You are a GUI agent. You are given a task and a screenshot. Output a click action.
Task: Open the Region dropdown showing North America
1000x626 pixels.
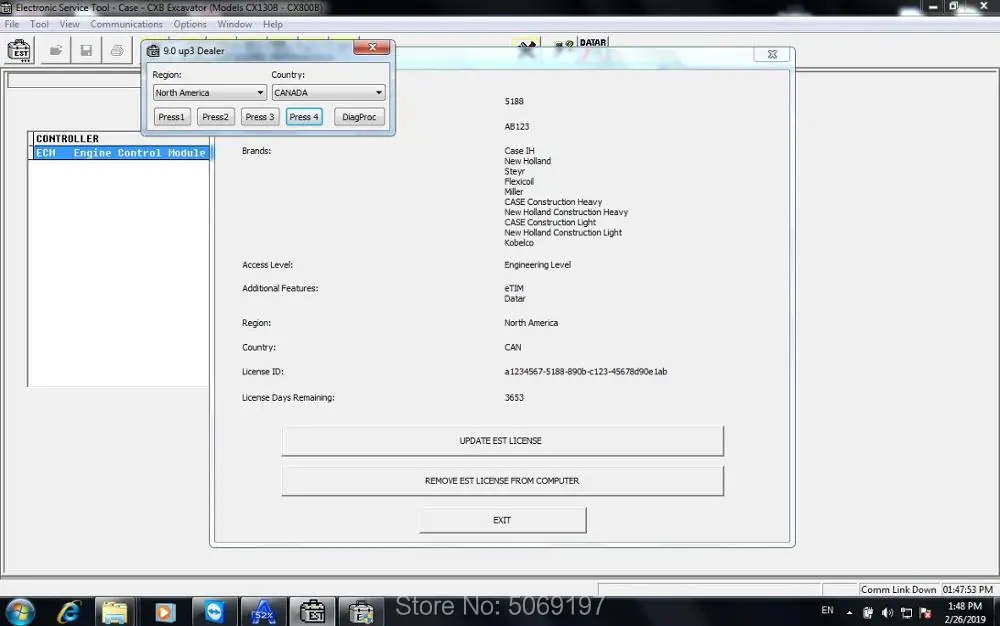pyautogui.click(x=209, y=92)
